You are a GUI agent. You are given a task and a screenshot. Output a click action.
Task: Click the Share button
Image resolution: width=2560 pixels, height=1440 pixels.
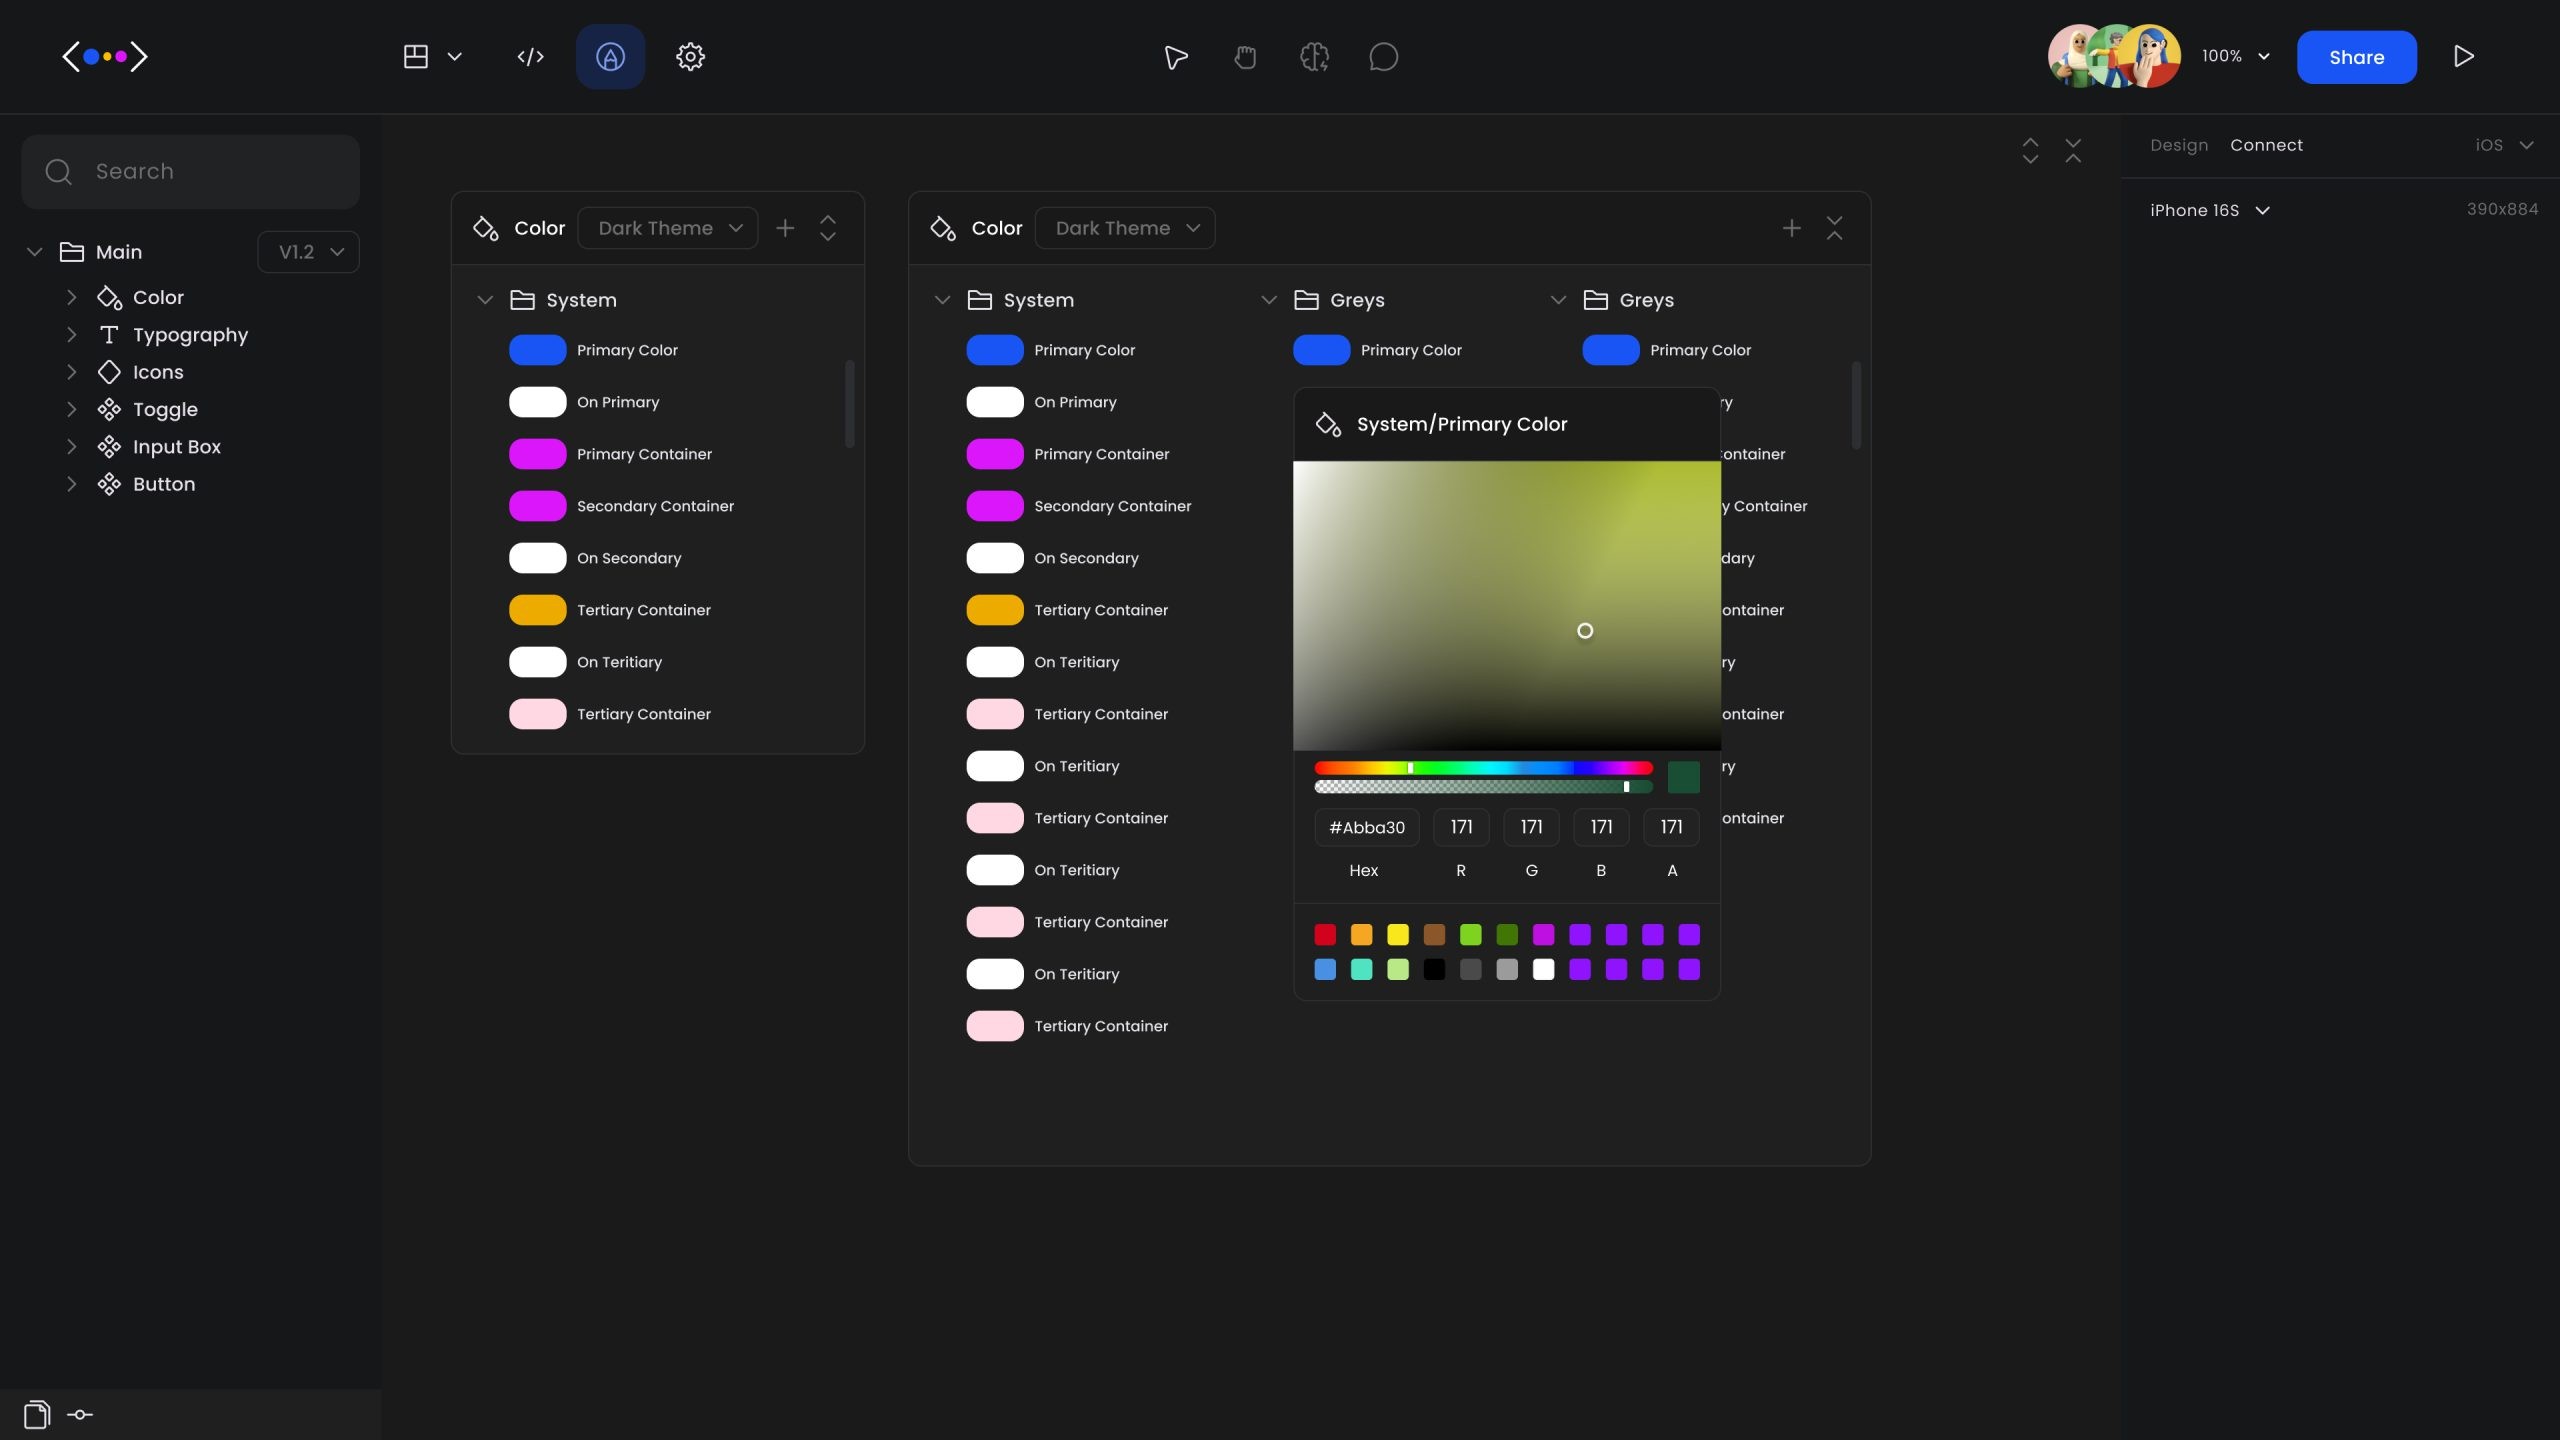2357,57
